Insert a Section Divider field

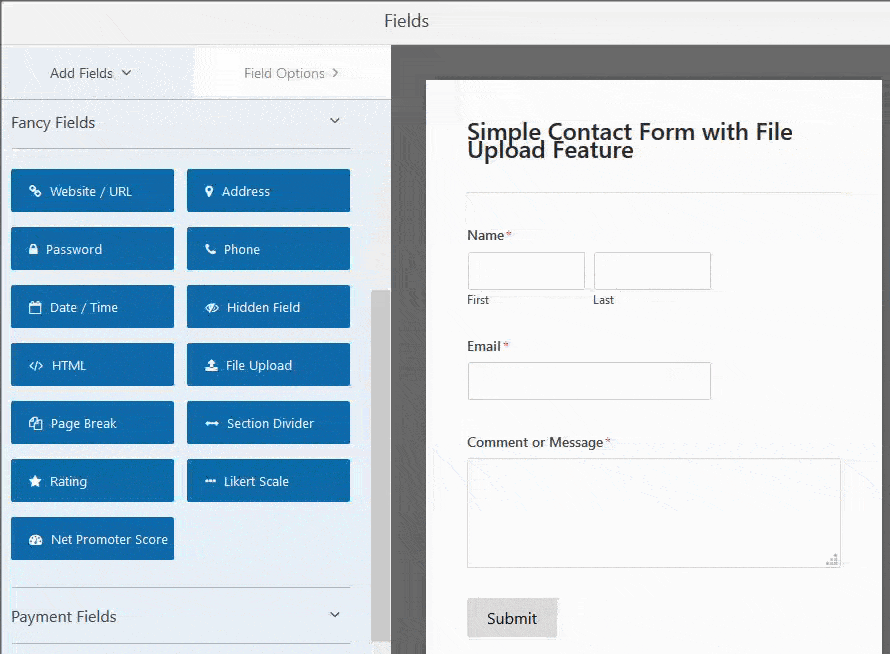point(267,422)
